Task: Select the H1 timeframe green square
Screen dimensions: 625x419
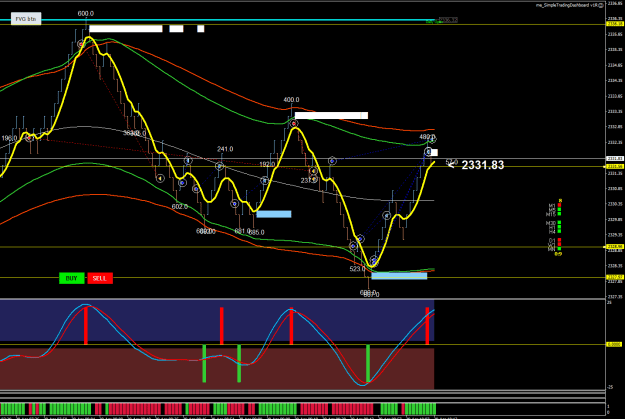Action: 559,227
